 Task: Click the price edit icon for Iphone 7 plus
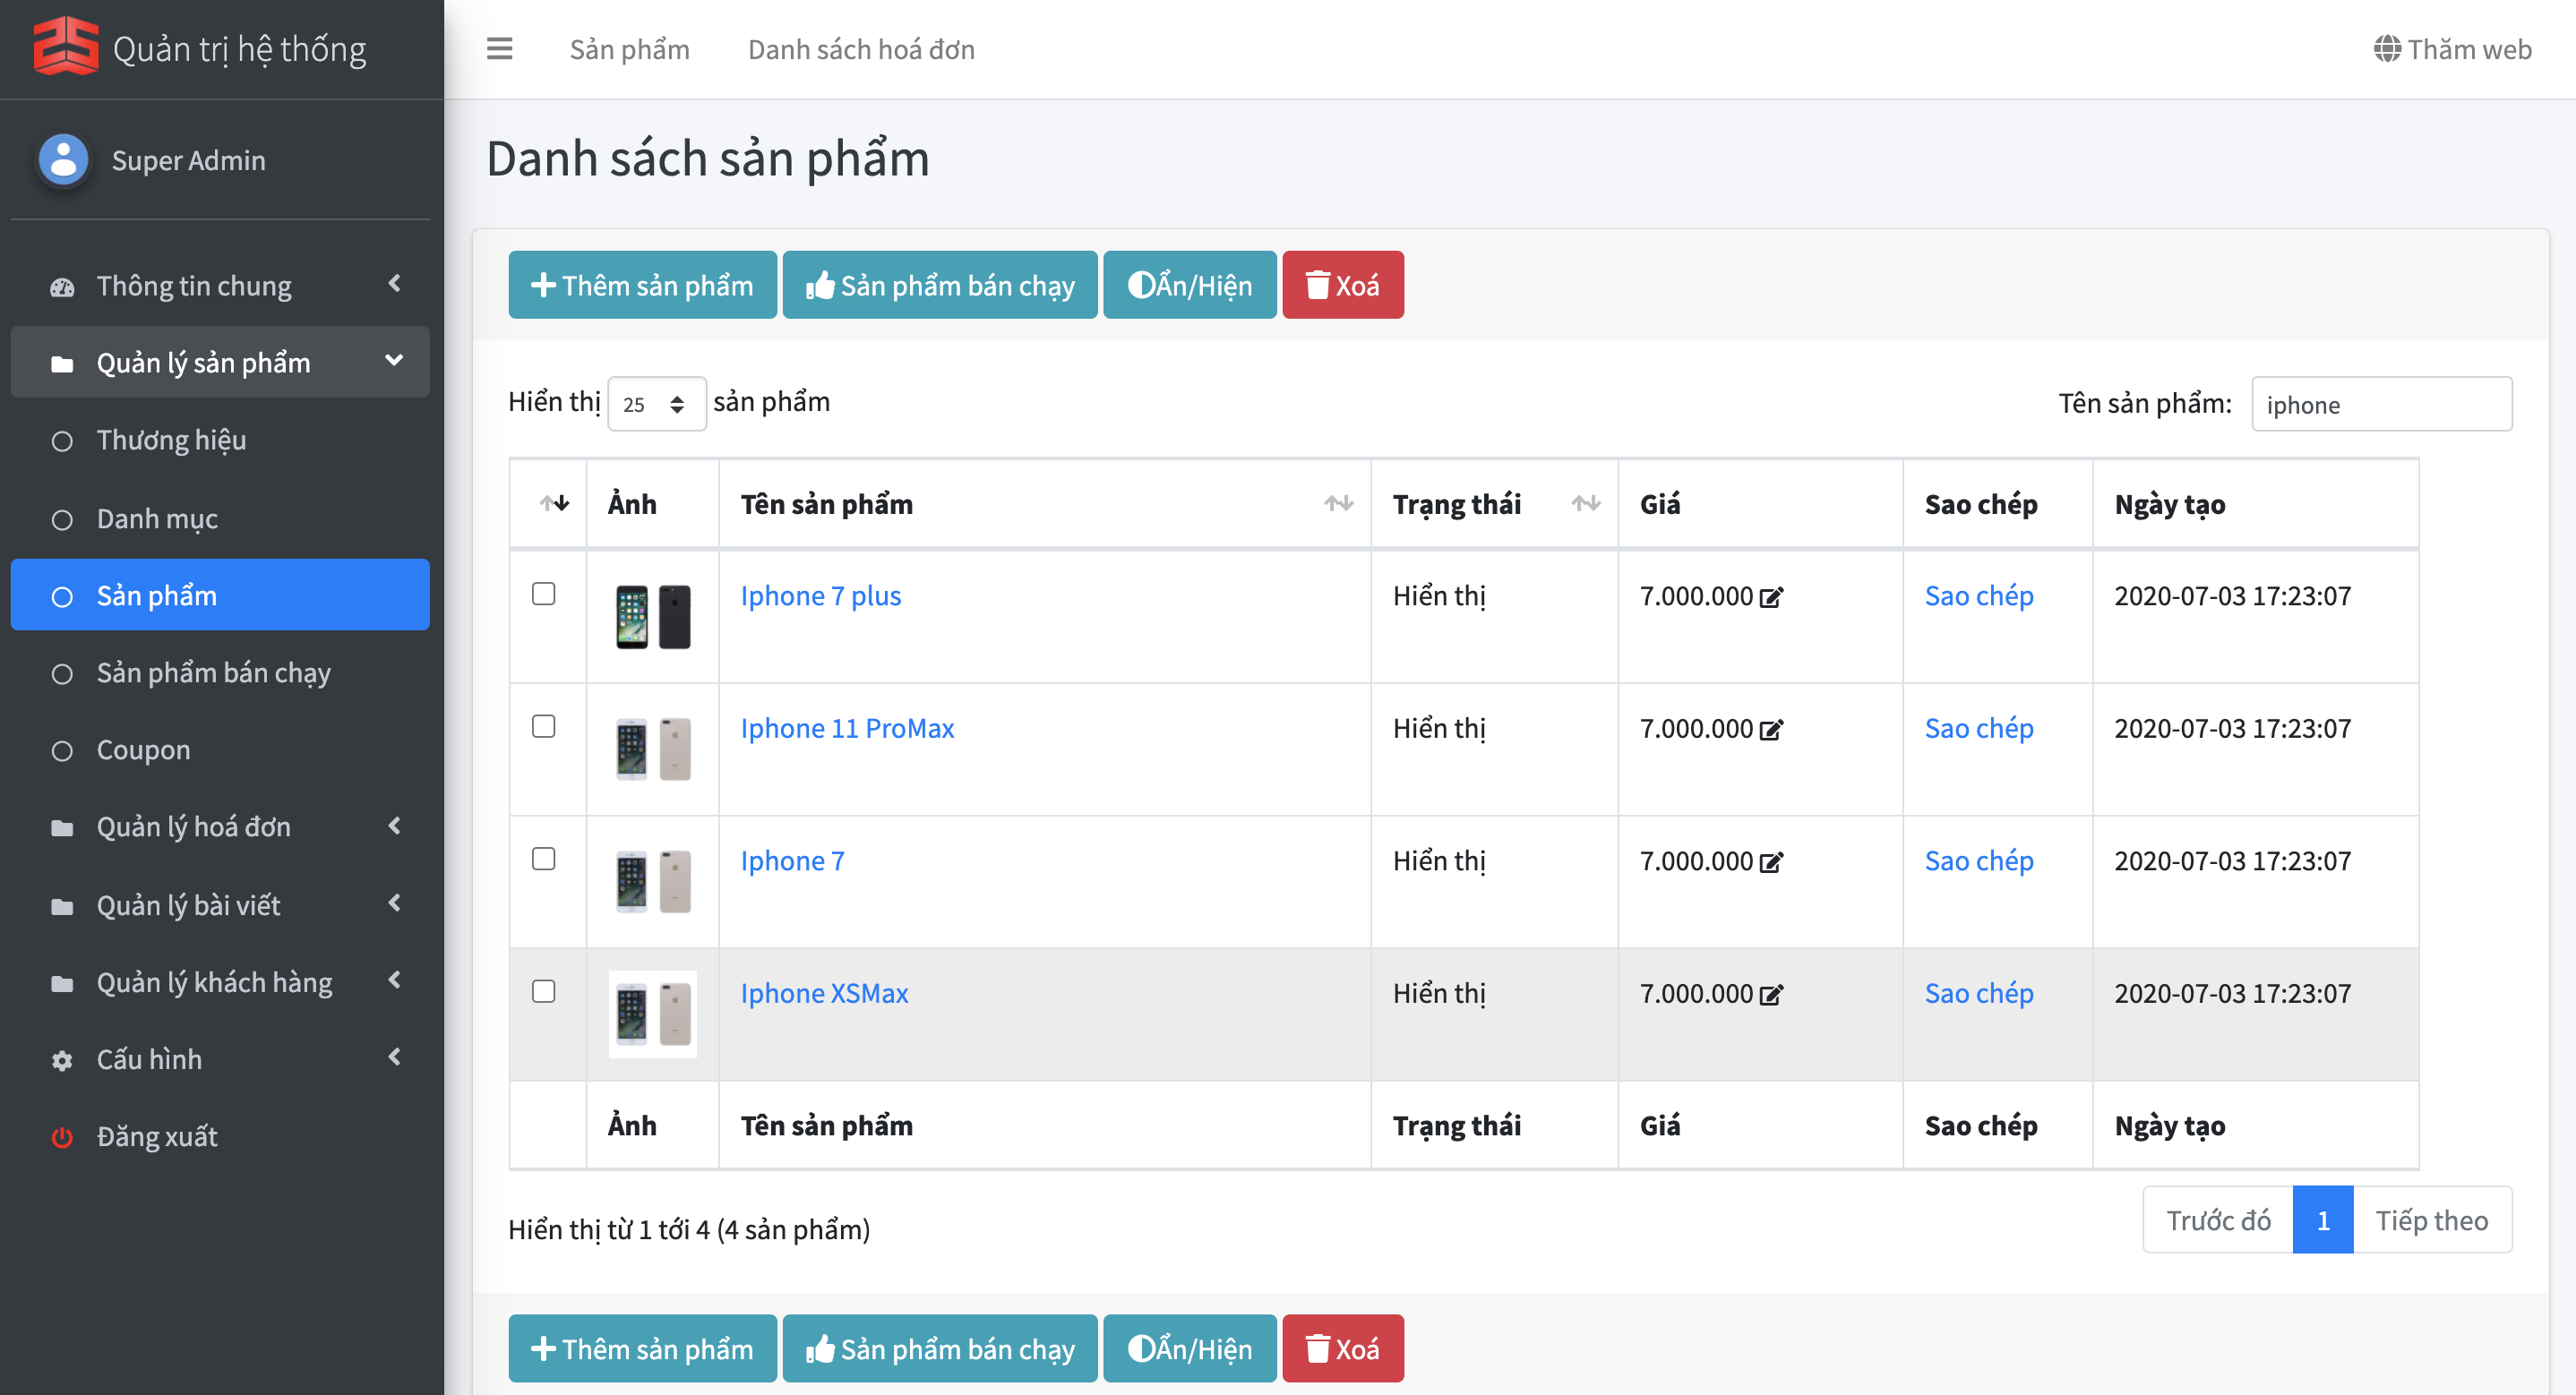coord(1771,597)
